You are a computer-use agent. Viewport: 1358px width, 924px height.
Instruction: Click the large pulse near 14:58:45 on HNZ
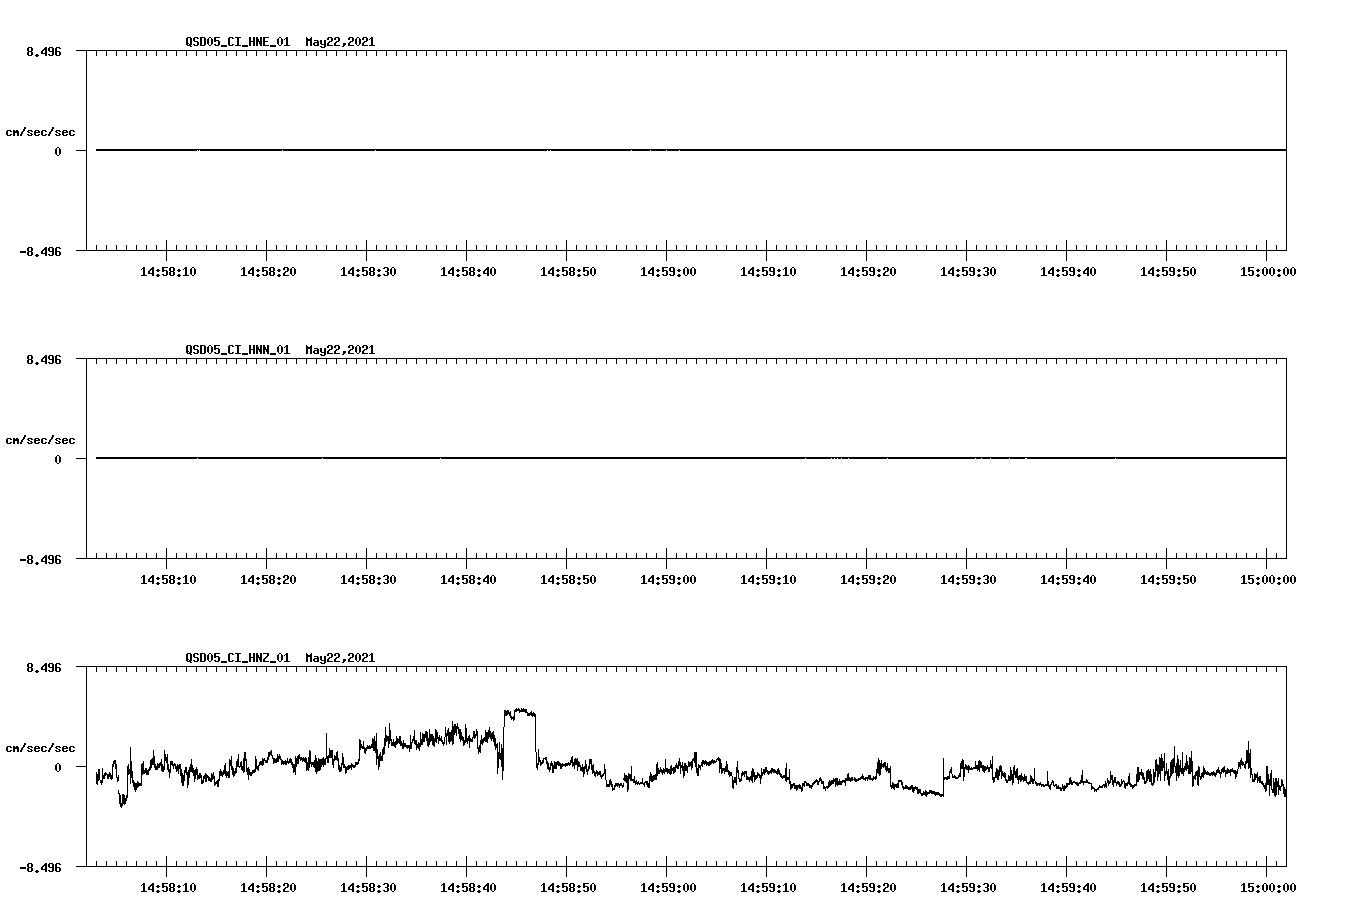coord(520,712)
